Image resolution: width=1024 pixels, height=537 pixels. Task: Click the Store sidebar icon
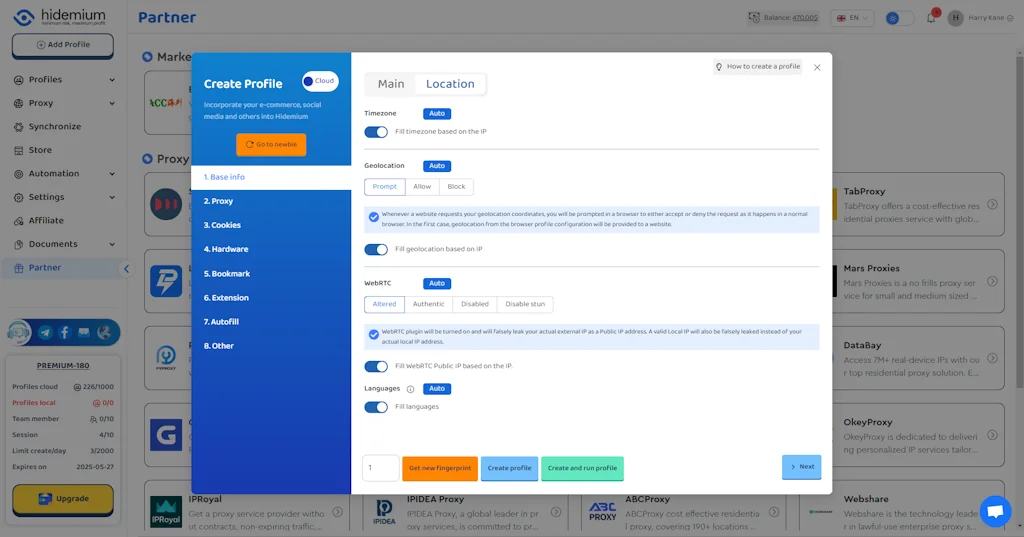tap(18, 150)
